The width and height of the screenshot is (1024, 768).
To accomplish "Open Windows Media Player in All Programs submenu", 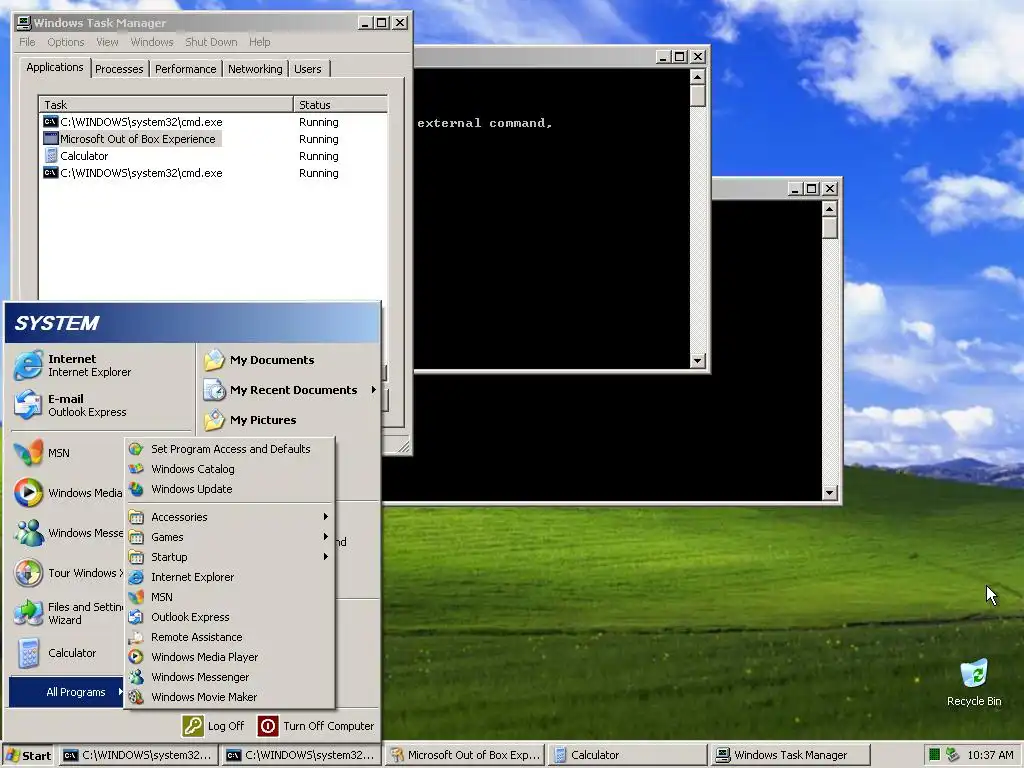I will (230, 657).
